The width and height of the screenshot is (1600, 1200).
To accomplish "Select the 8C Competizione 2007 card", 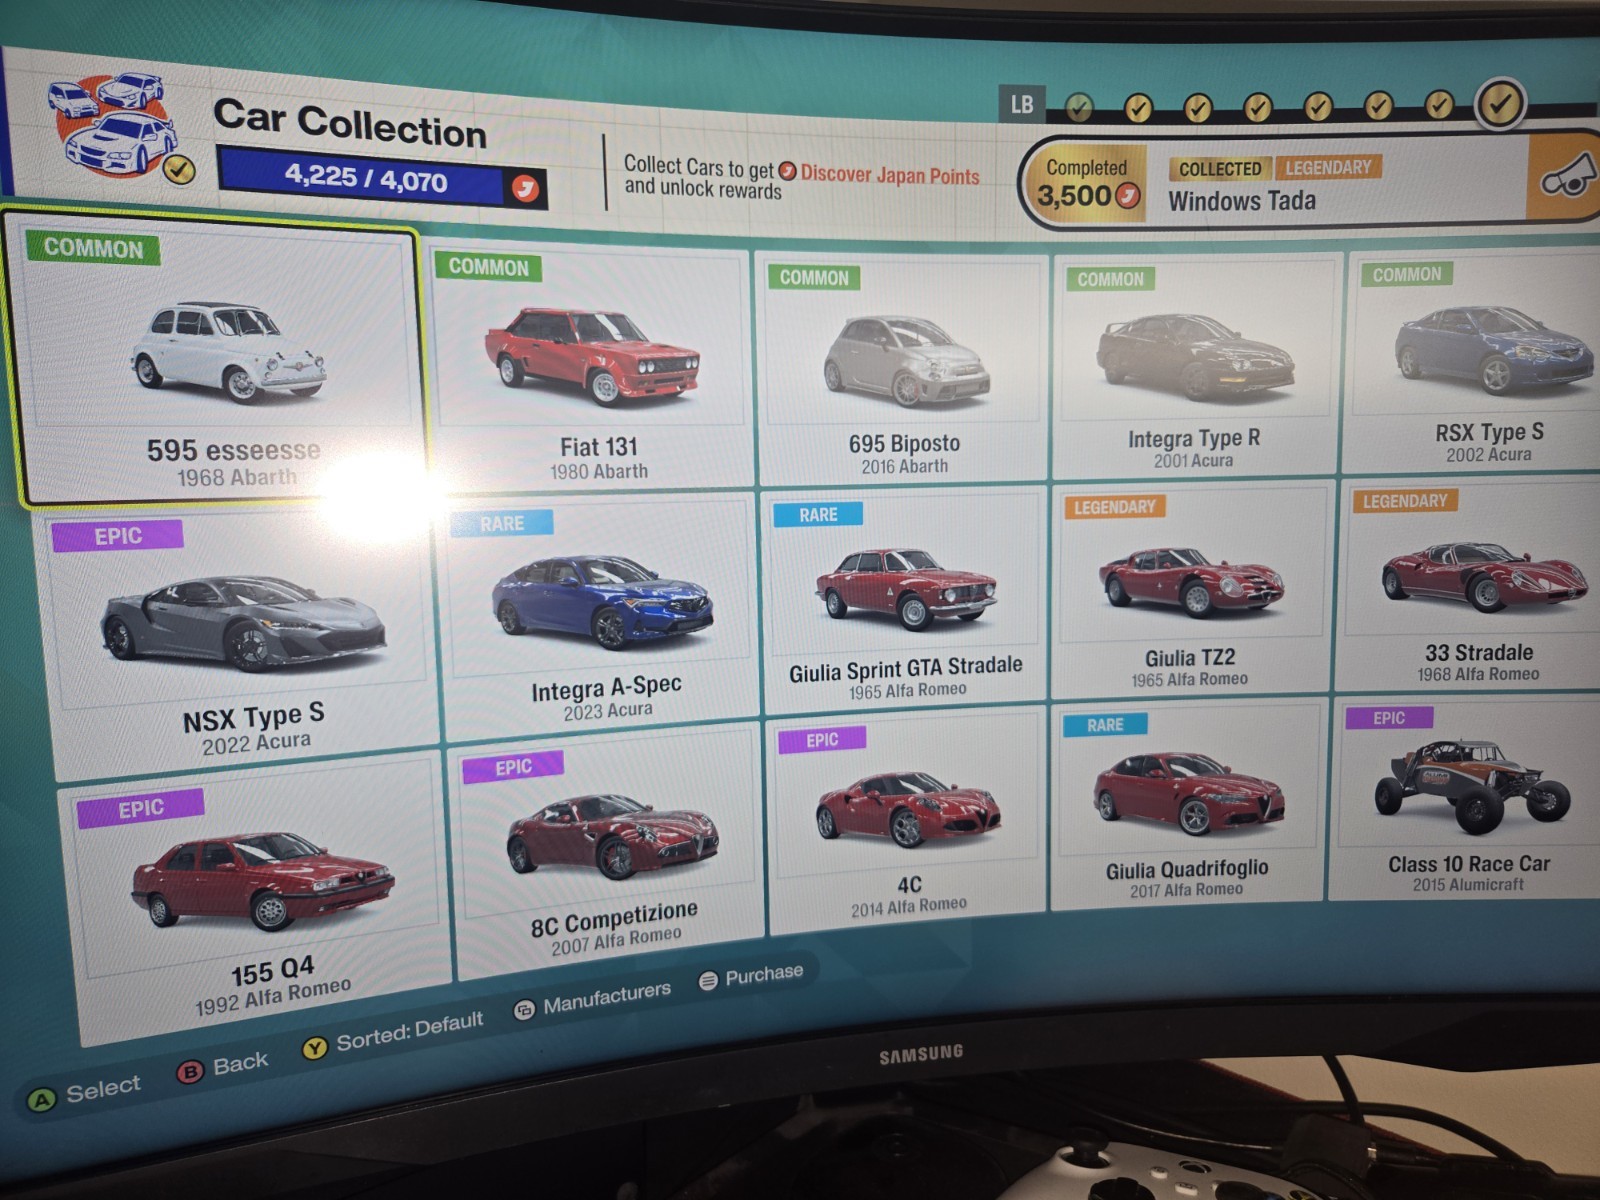I will [x=608, y=852].
